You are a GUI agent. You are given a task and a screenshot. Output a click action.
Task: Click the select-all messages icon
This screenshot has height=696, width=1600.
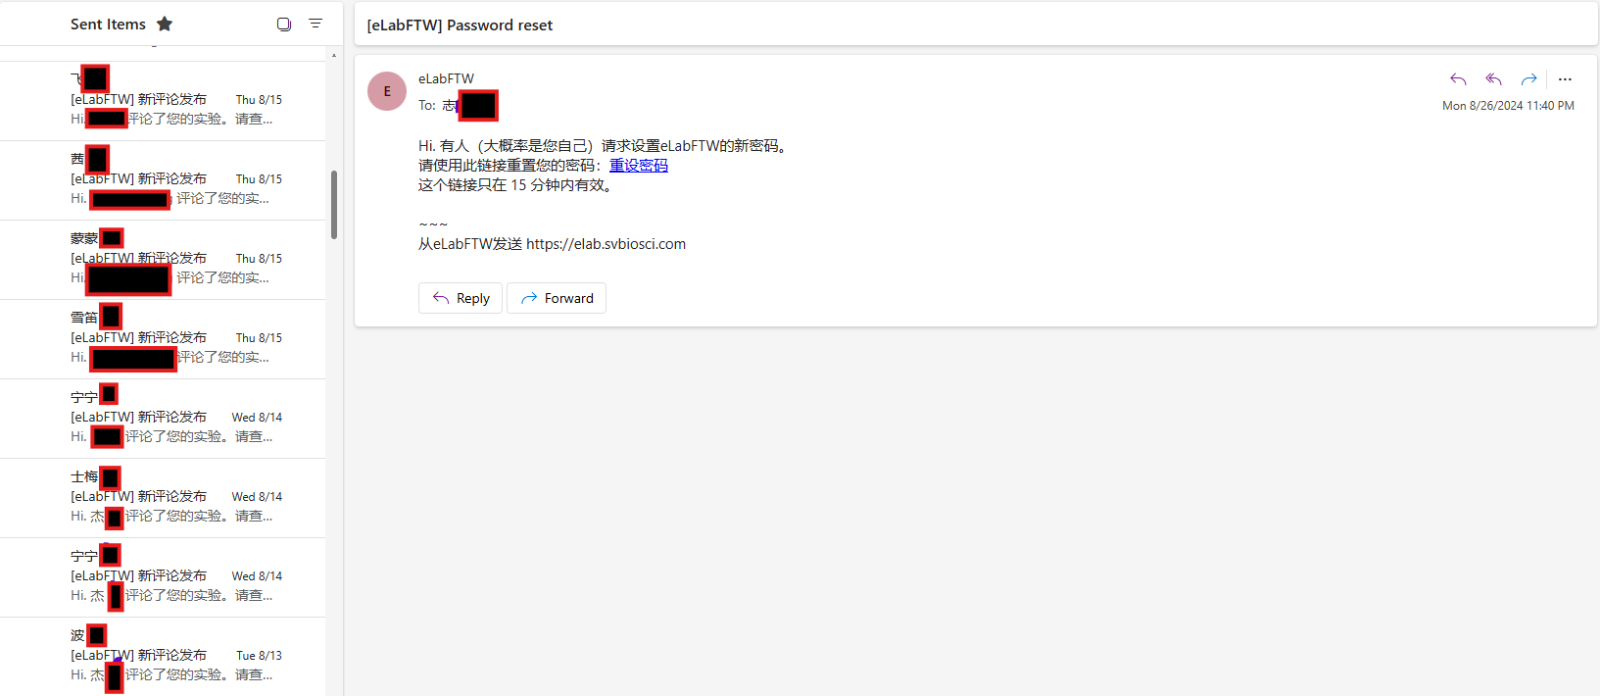(x=284, y=24)
